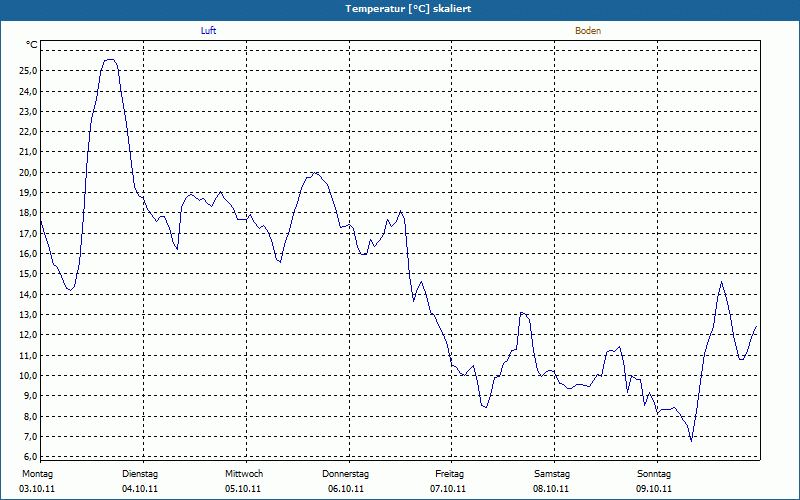Click the Montag day label
Image resolution: width=800 pixels, height=500 pixels.
click(x=37, y=474)
